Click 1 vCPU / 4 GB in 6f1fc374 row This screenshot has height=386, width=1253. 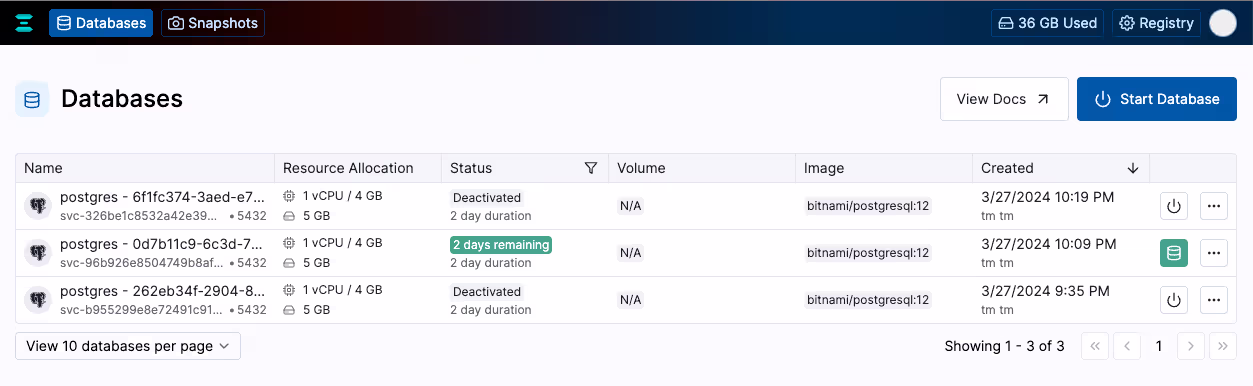tap(343, 196)
